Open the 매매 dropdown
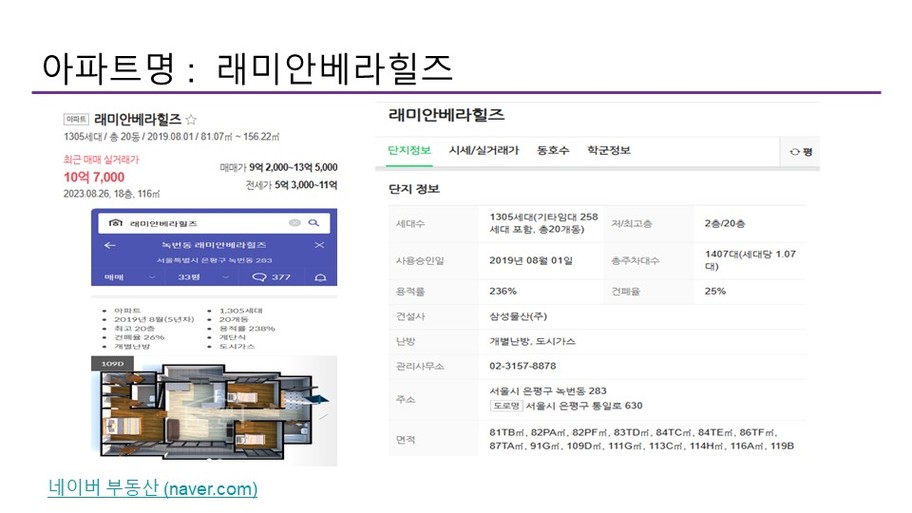Viewport: 912px width, 513px height. pos(130,277)
